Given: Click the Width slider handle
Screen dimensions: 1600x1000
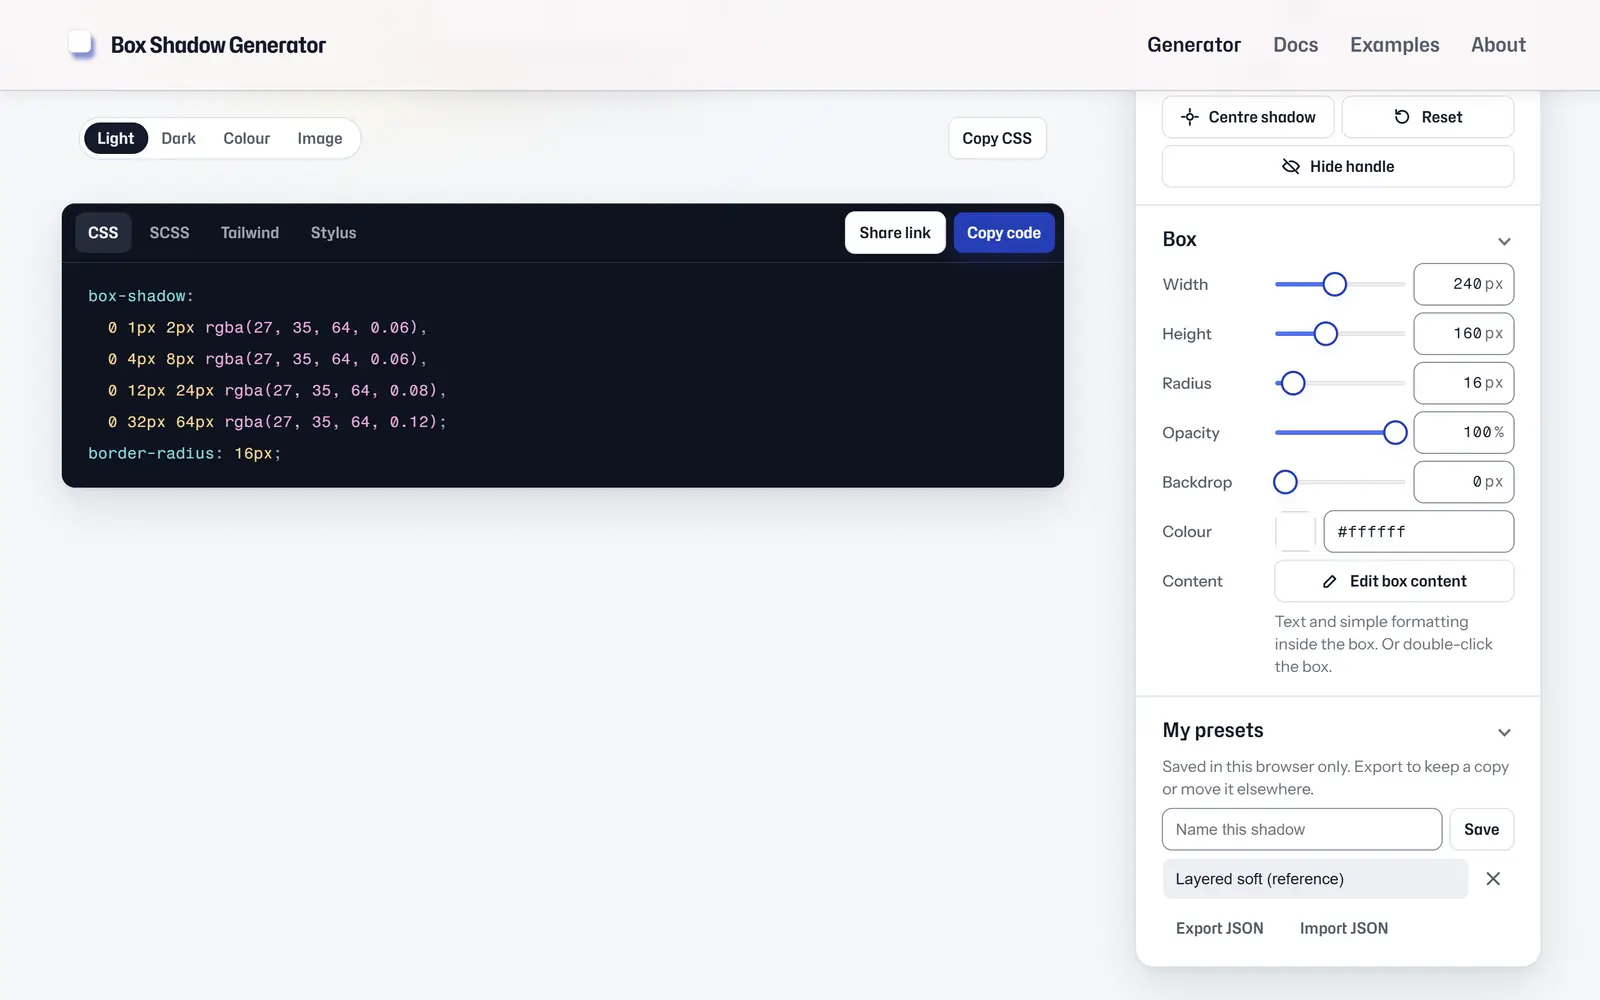Looking at the screenshot, I should pos(1334,284).
